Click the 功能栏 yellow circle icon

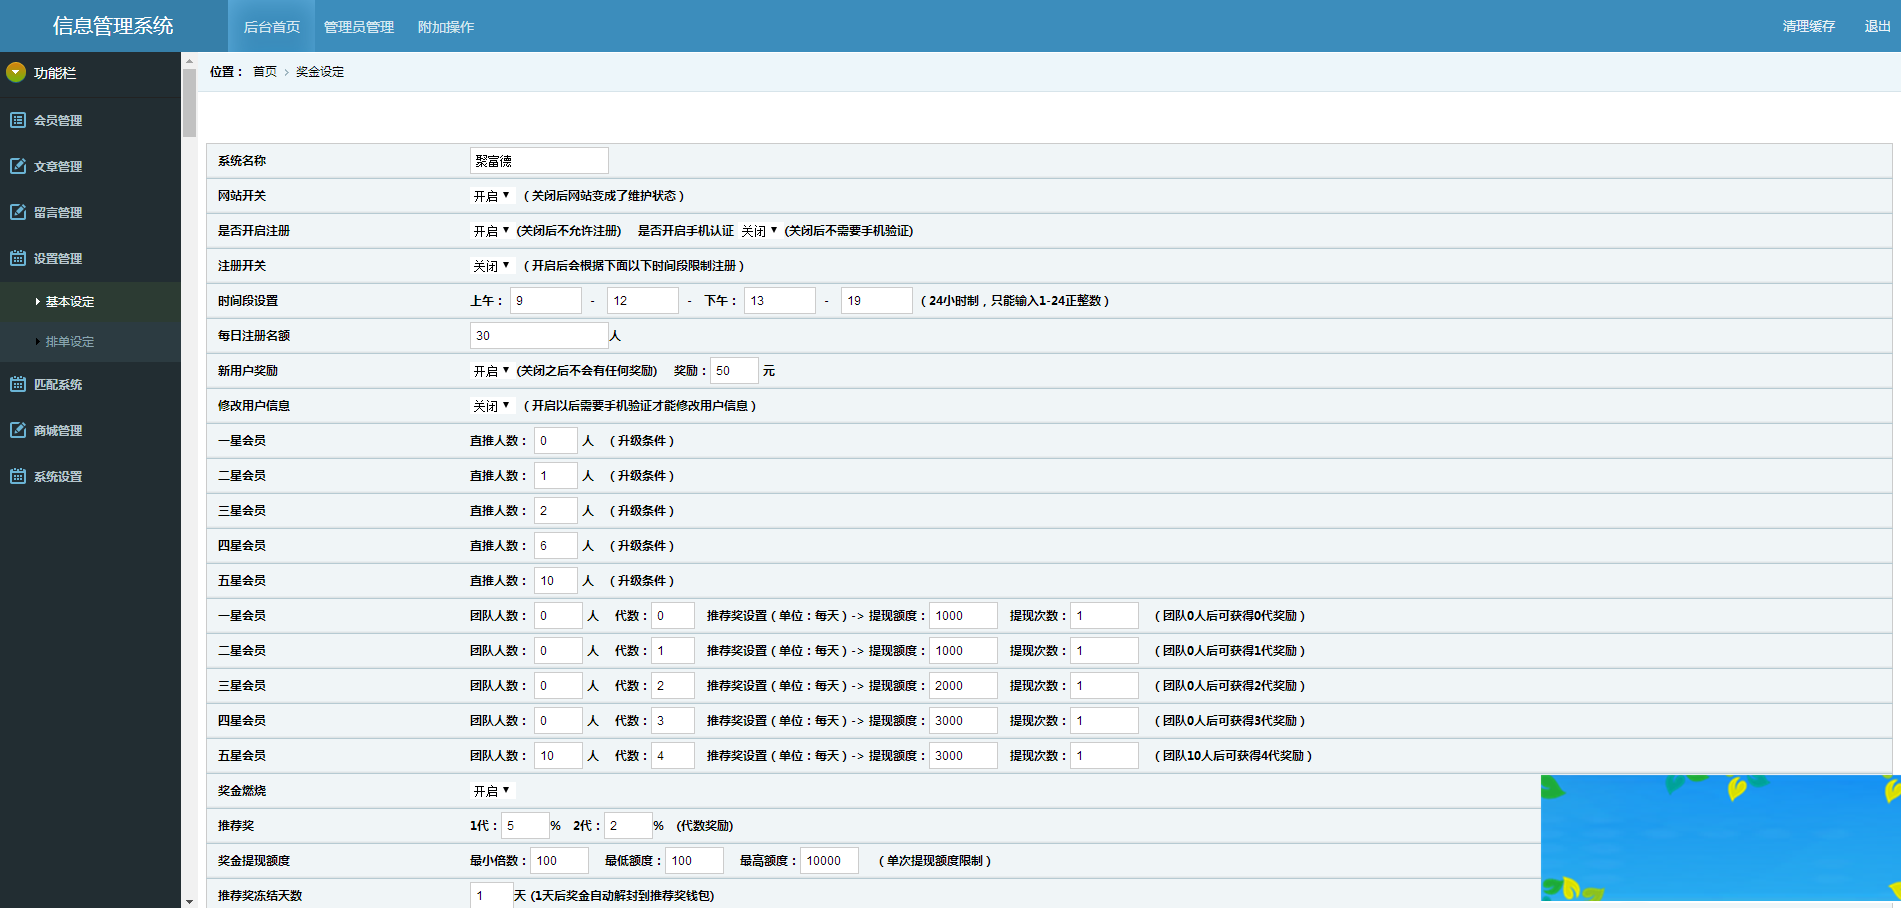[16, 72]
